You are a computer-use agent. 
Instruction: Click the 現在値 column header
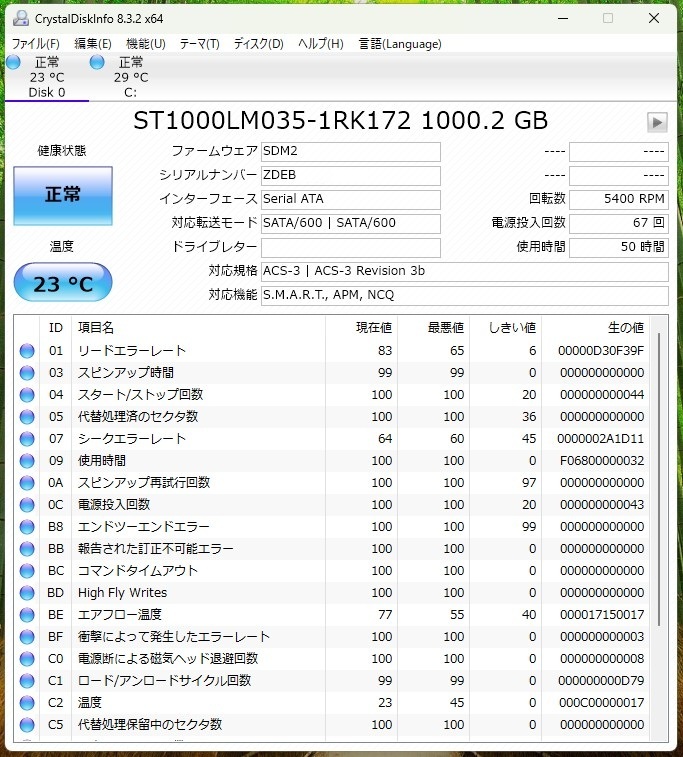tap(362, 328)
